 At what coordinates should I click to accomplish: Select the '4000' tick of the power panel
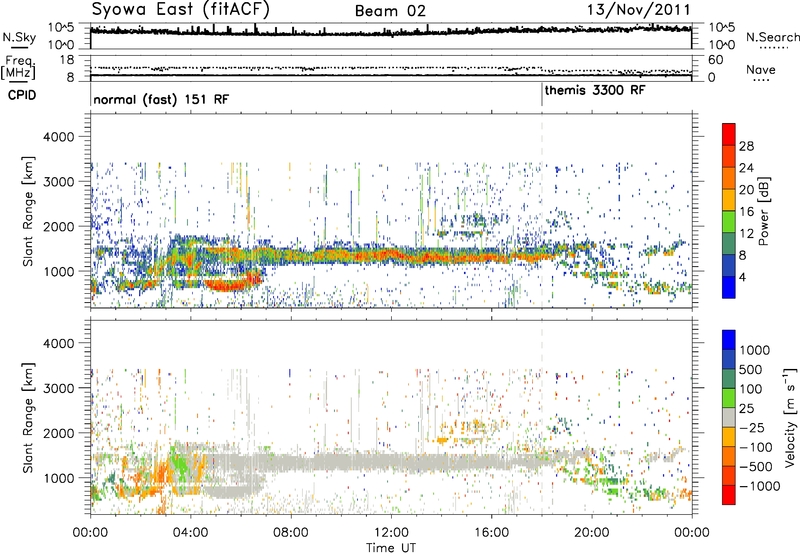pyautogui.click(x=61, y=137)
